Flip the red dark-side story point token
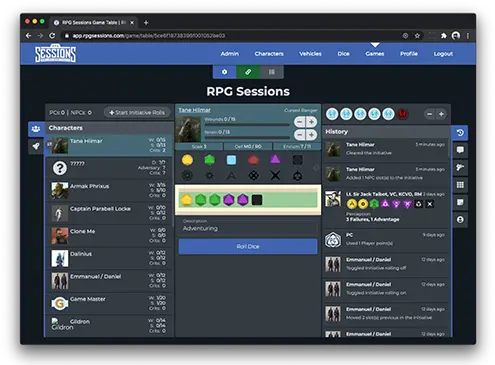Image resolution: width=495 pixels, height=365 pixels. [402, 114]
